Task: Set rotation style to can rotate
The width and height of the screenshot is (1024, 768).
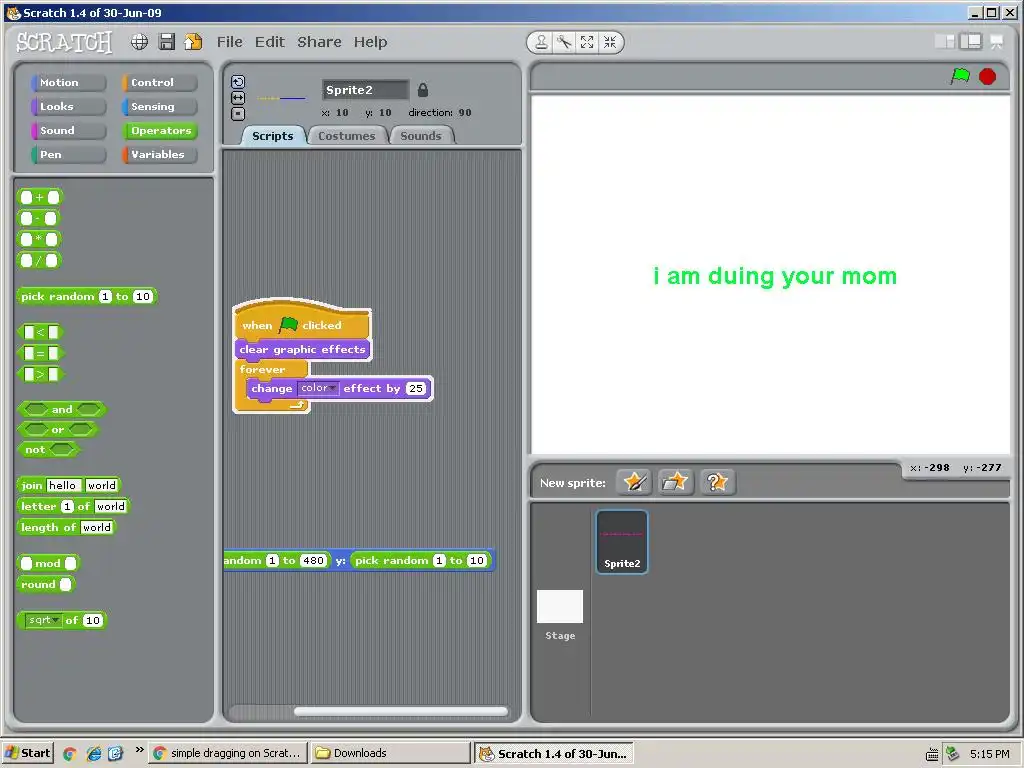Action: coord(238,82)
